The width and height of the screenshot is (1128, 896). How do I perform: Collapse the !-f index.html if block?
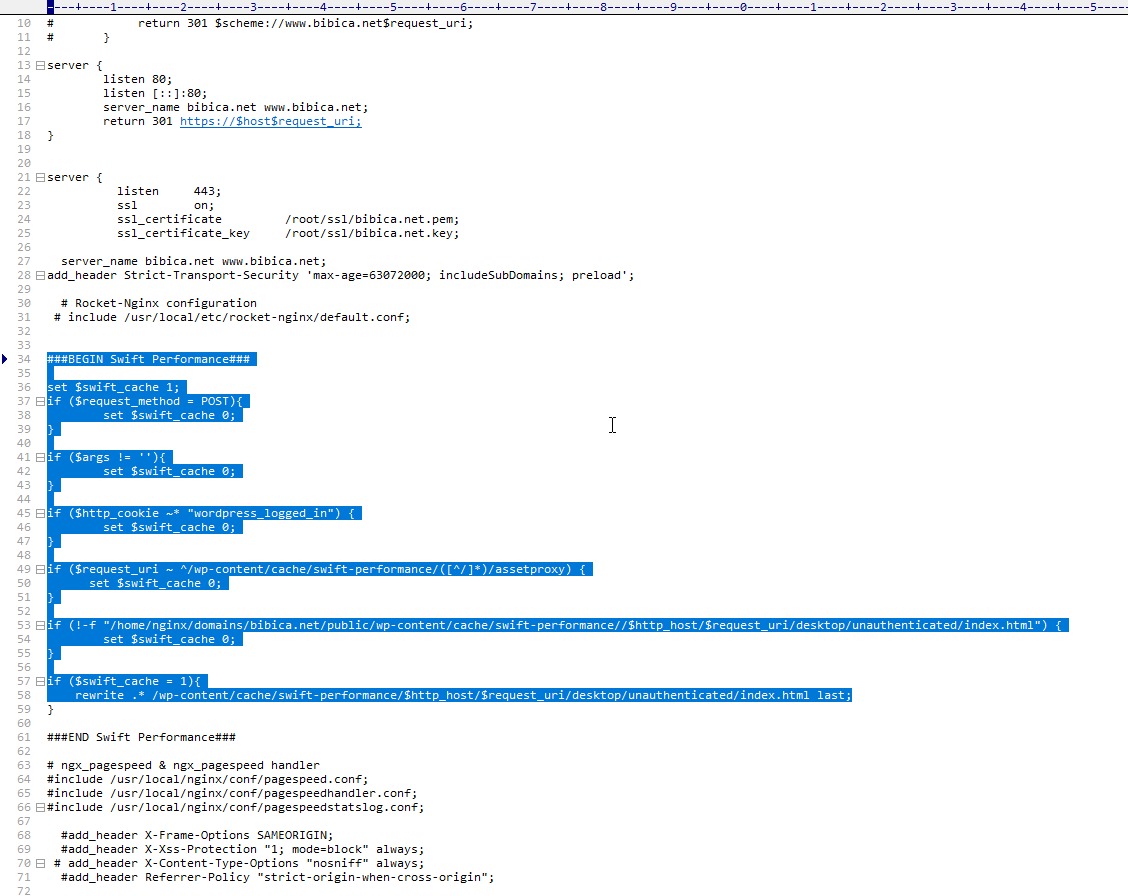[40, 626]
